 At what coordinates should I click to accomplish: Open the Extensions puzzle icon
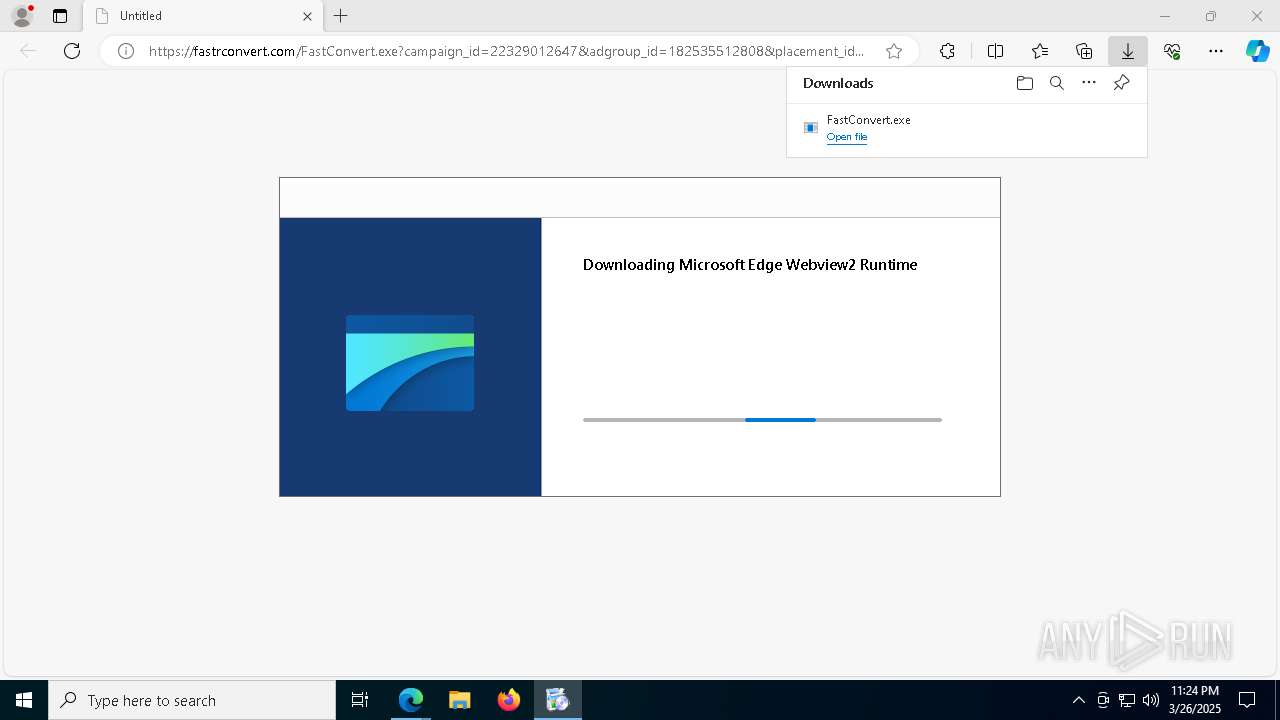coord(947,51)
